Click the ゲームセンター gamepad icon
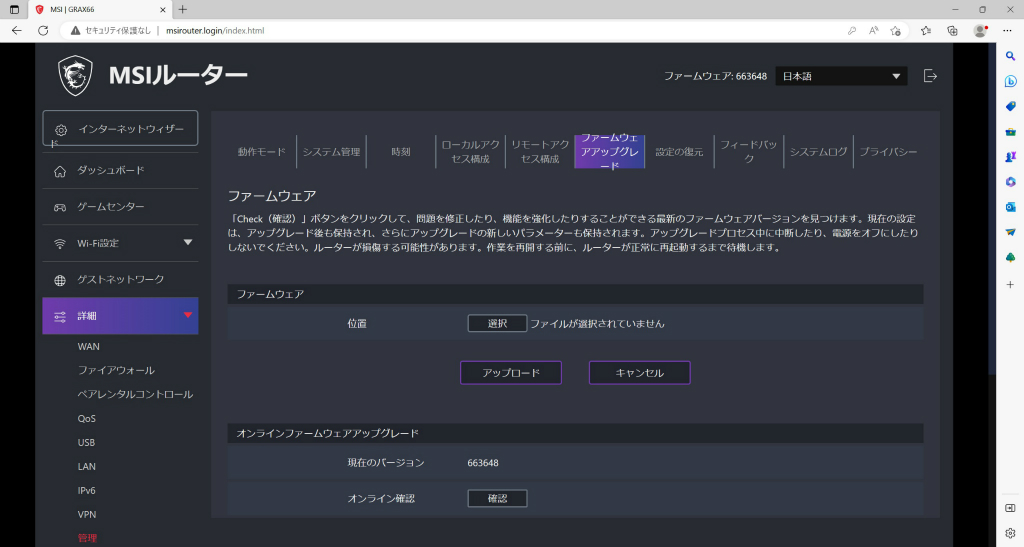This screenshot has width=1024, height=547. pos(60,207)
